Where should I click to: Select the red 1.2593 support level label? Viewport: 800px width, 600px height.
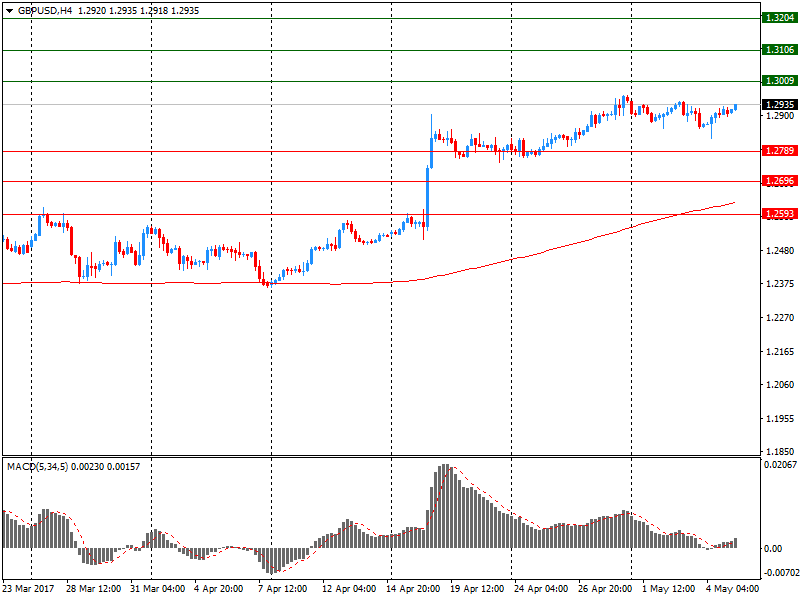click(780, 214)
